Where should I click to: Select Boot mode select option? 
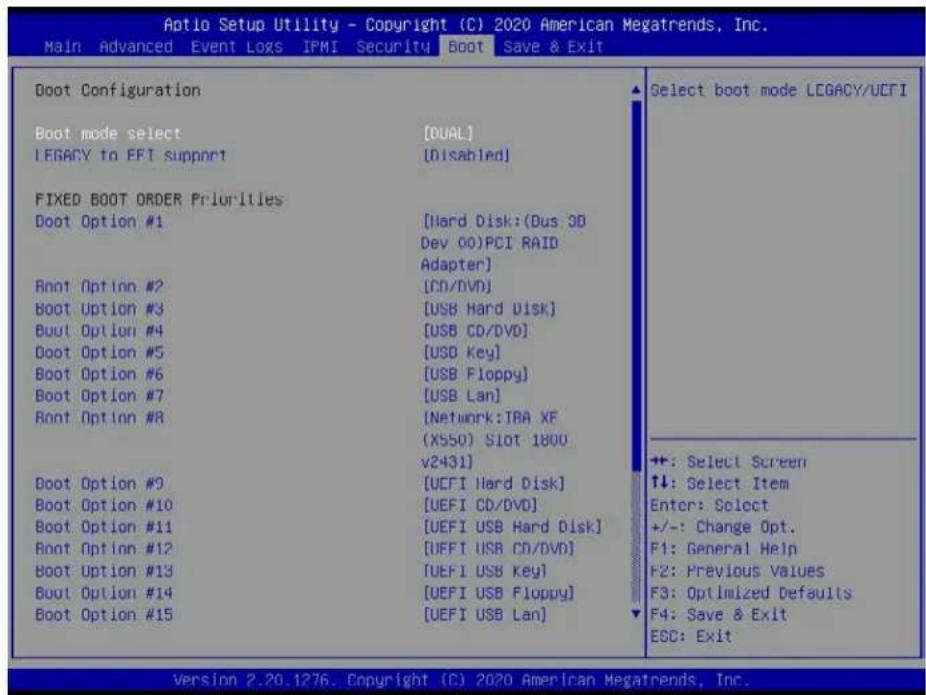pyautogui.click(x=108, y=133)
